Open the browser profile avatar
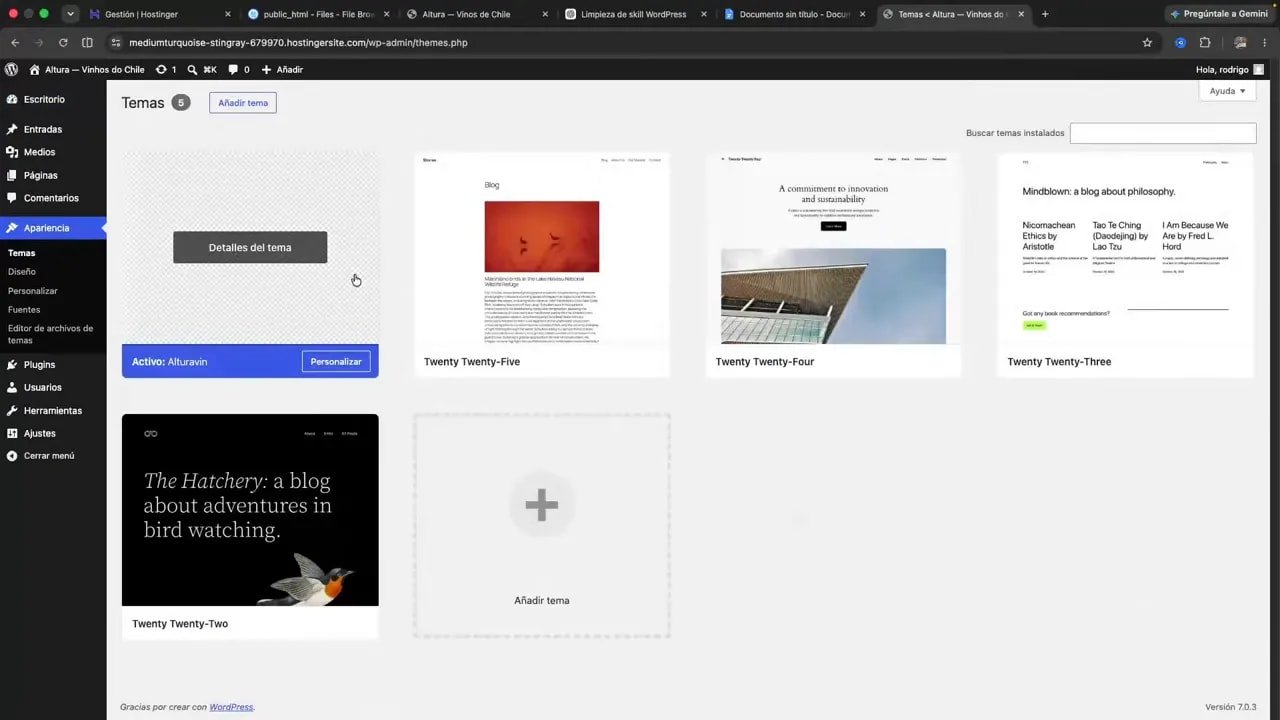 tap(1240, 43)
